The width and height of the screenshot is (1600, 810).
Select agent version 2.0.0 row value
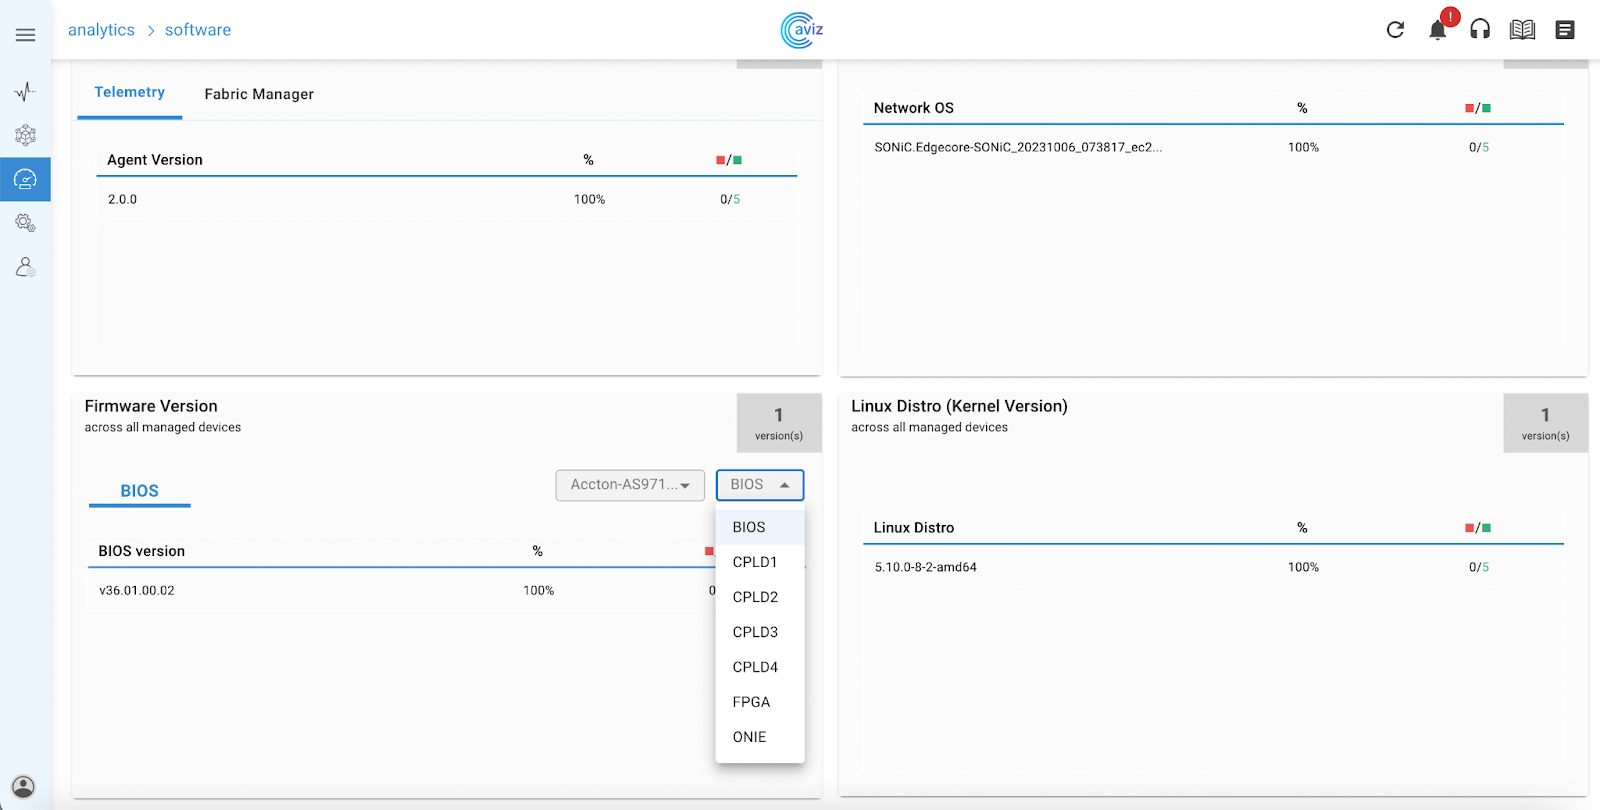click(x=123, y=199)
